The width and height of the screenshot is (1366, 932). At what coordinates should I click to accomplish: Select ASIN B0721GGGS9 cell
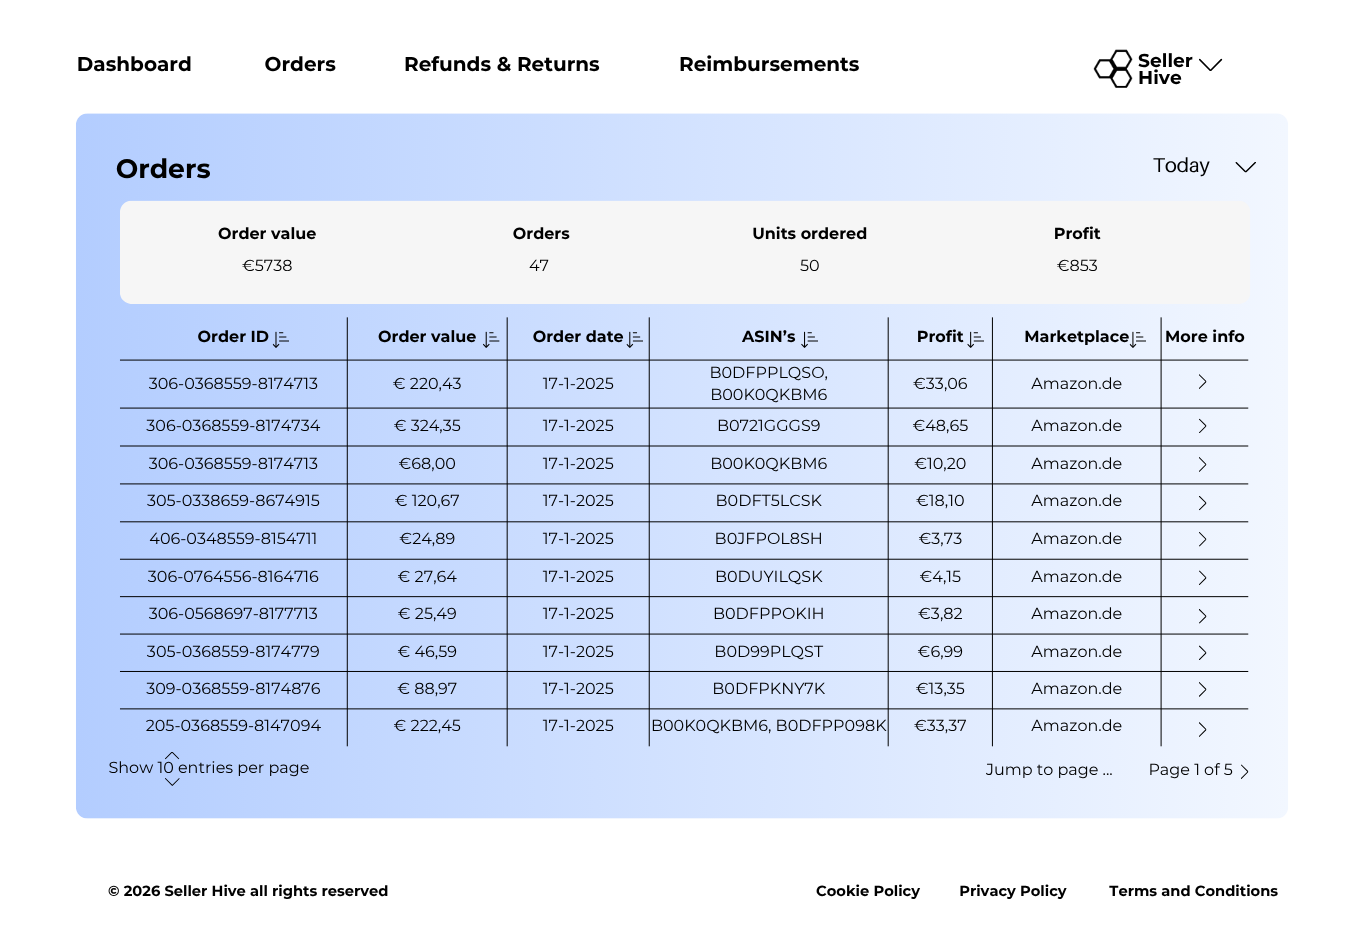pyautogui.click(x=768, y=426)
